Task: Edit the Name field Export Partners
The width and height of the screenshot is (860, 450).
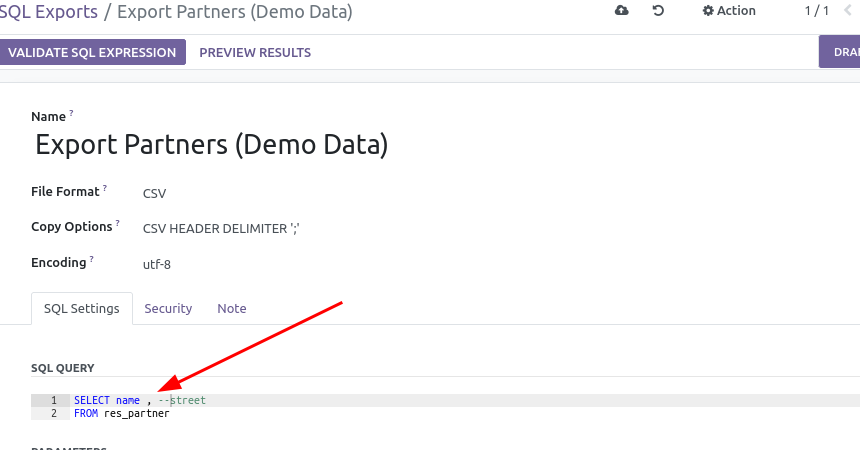Action: 212,145
